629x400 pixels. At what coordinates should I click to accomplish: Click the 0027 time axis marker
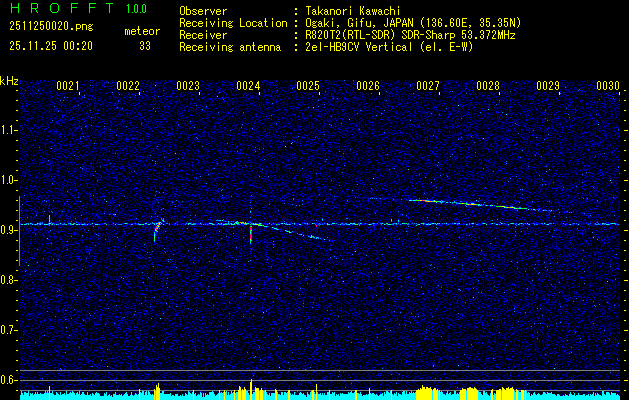click(x=428, y=86)
